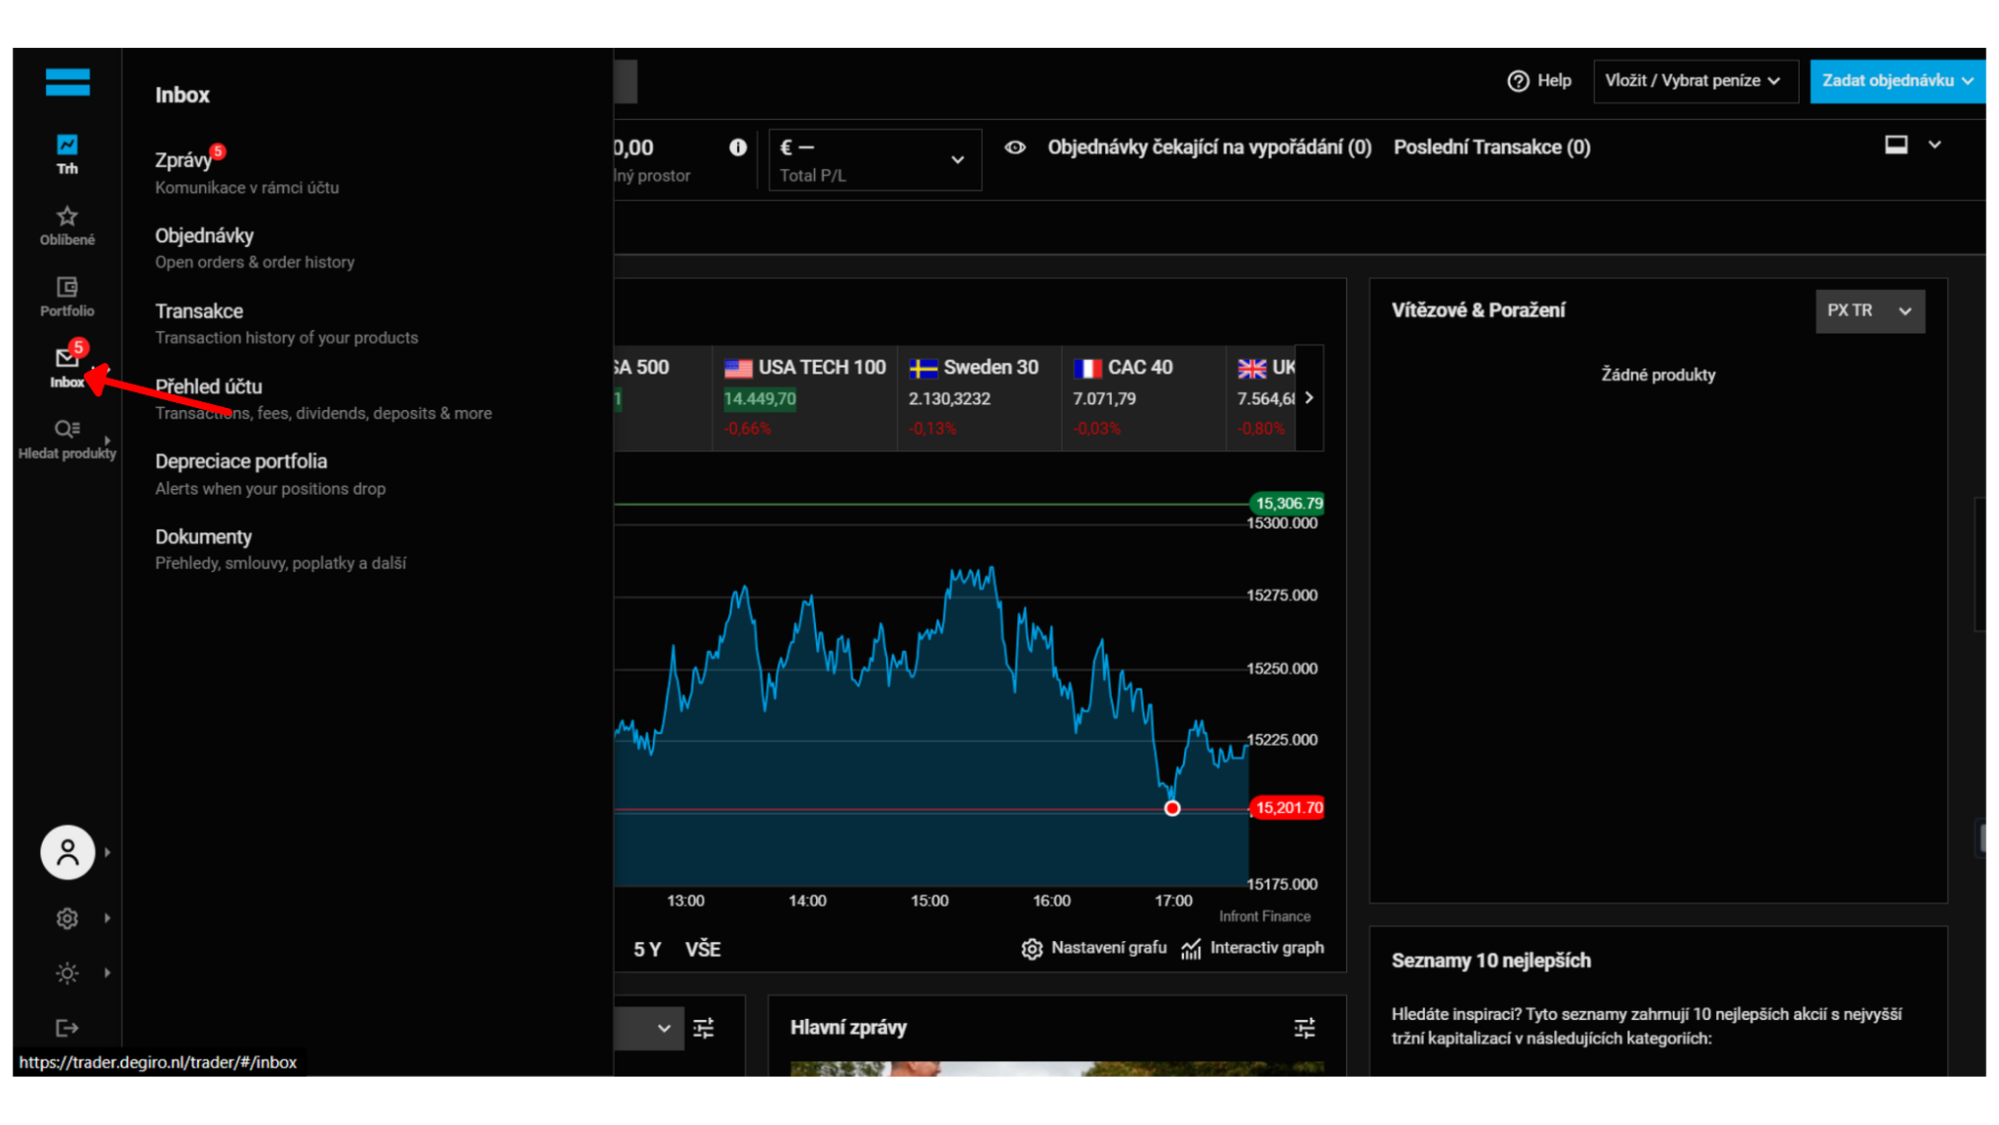Open Zprávy in Inbox menu

[184, 160]
